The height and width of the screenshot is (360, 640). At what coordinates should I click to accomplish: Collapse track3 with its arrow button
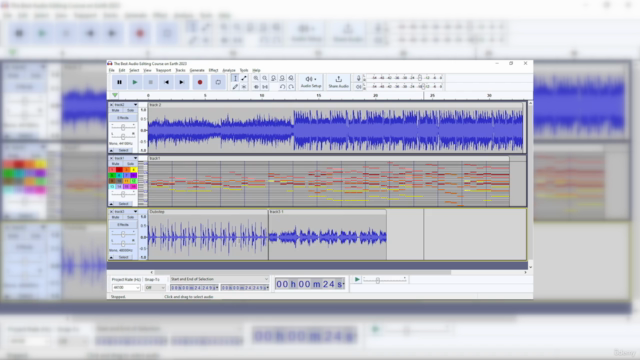click(x=111, y=257)
